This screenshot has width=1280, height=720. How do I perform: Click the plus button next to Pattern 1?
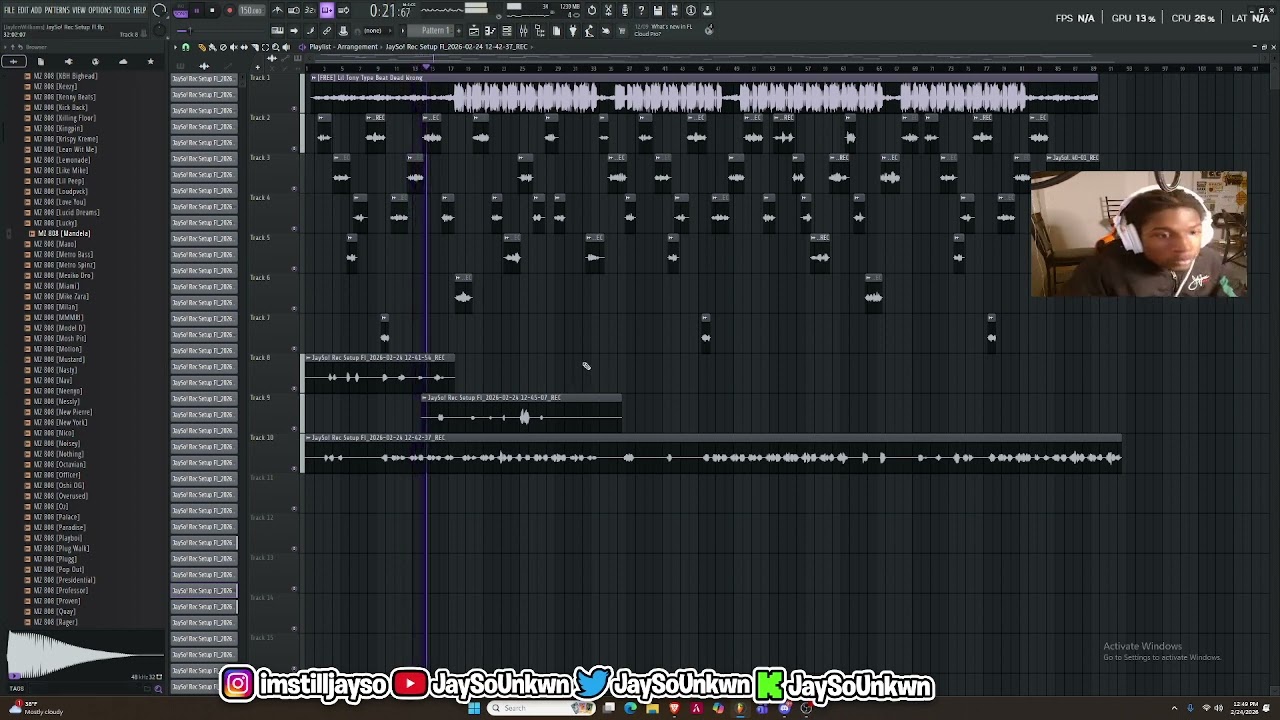click(x=459, y=31)
